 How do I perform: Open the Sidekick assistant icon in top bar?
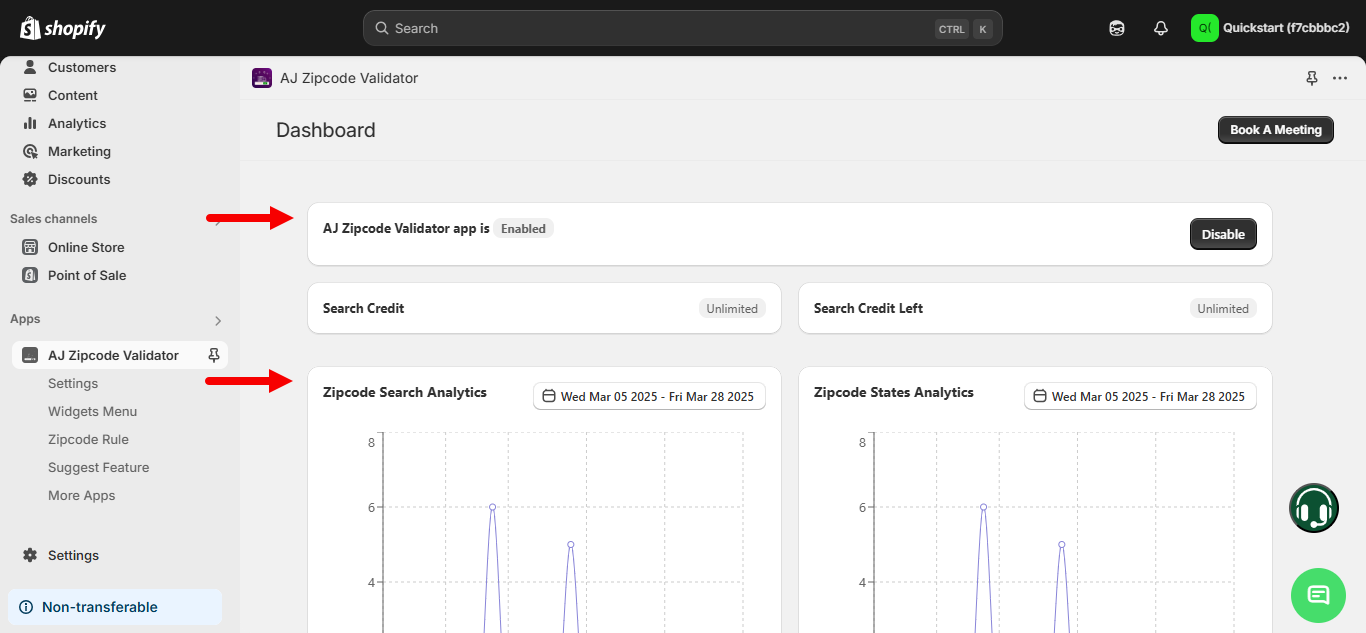1117,28
